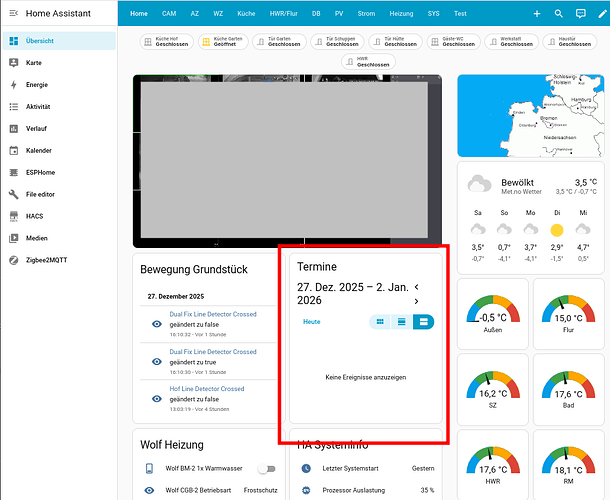Click the Heute button in Termine
610x500 pixels.
pos(312,322)
